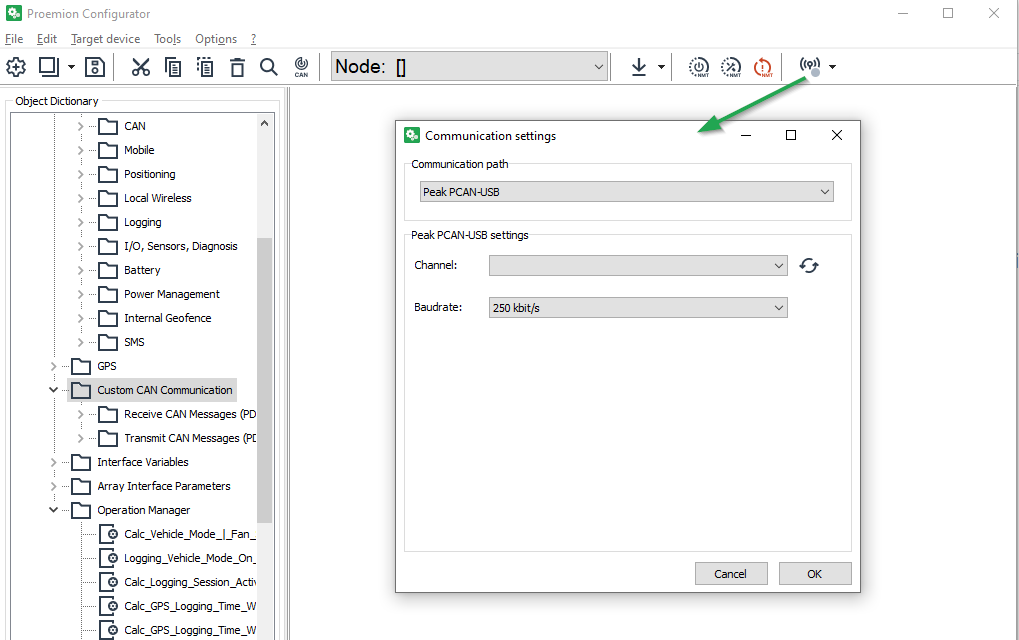Viewport: 1019px width, 640px height.
Task: Click the save configuration disk icon
Action: coord(95,67)
